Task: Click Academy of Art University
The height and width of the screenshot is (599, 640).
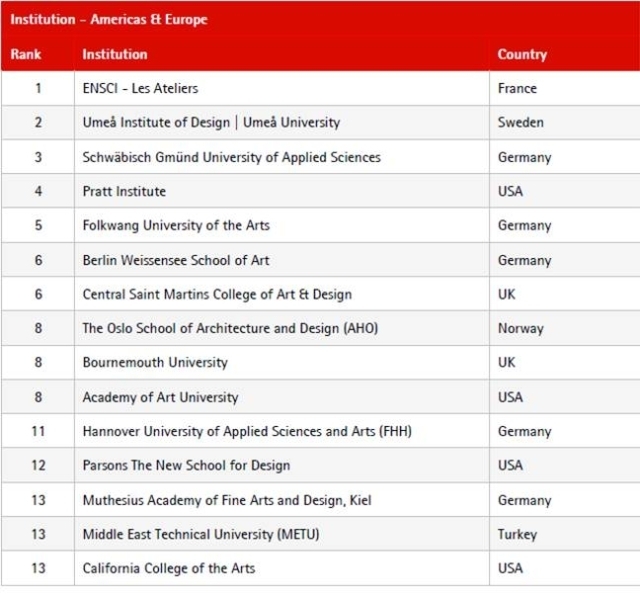Action: (160, 397)
